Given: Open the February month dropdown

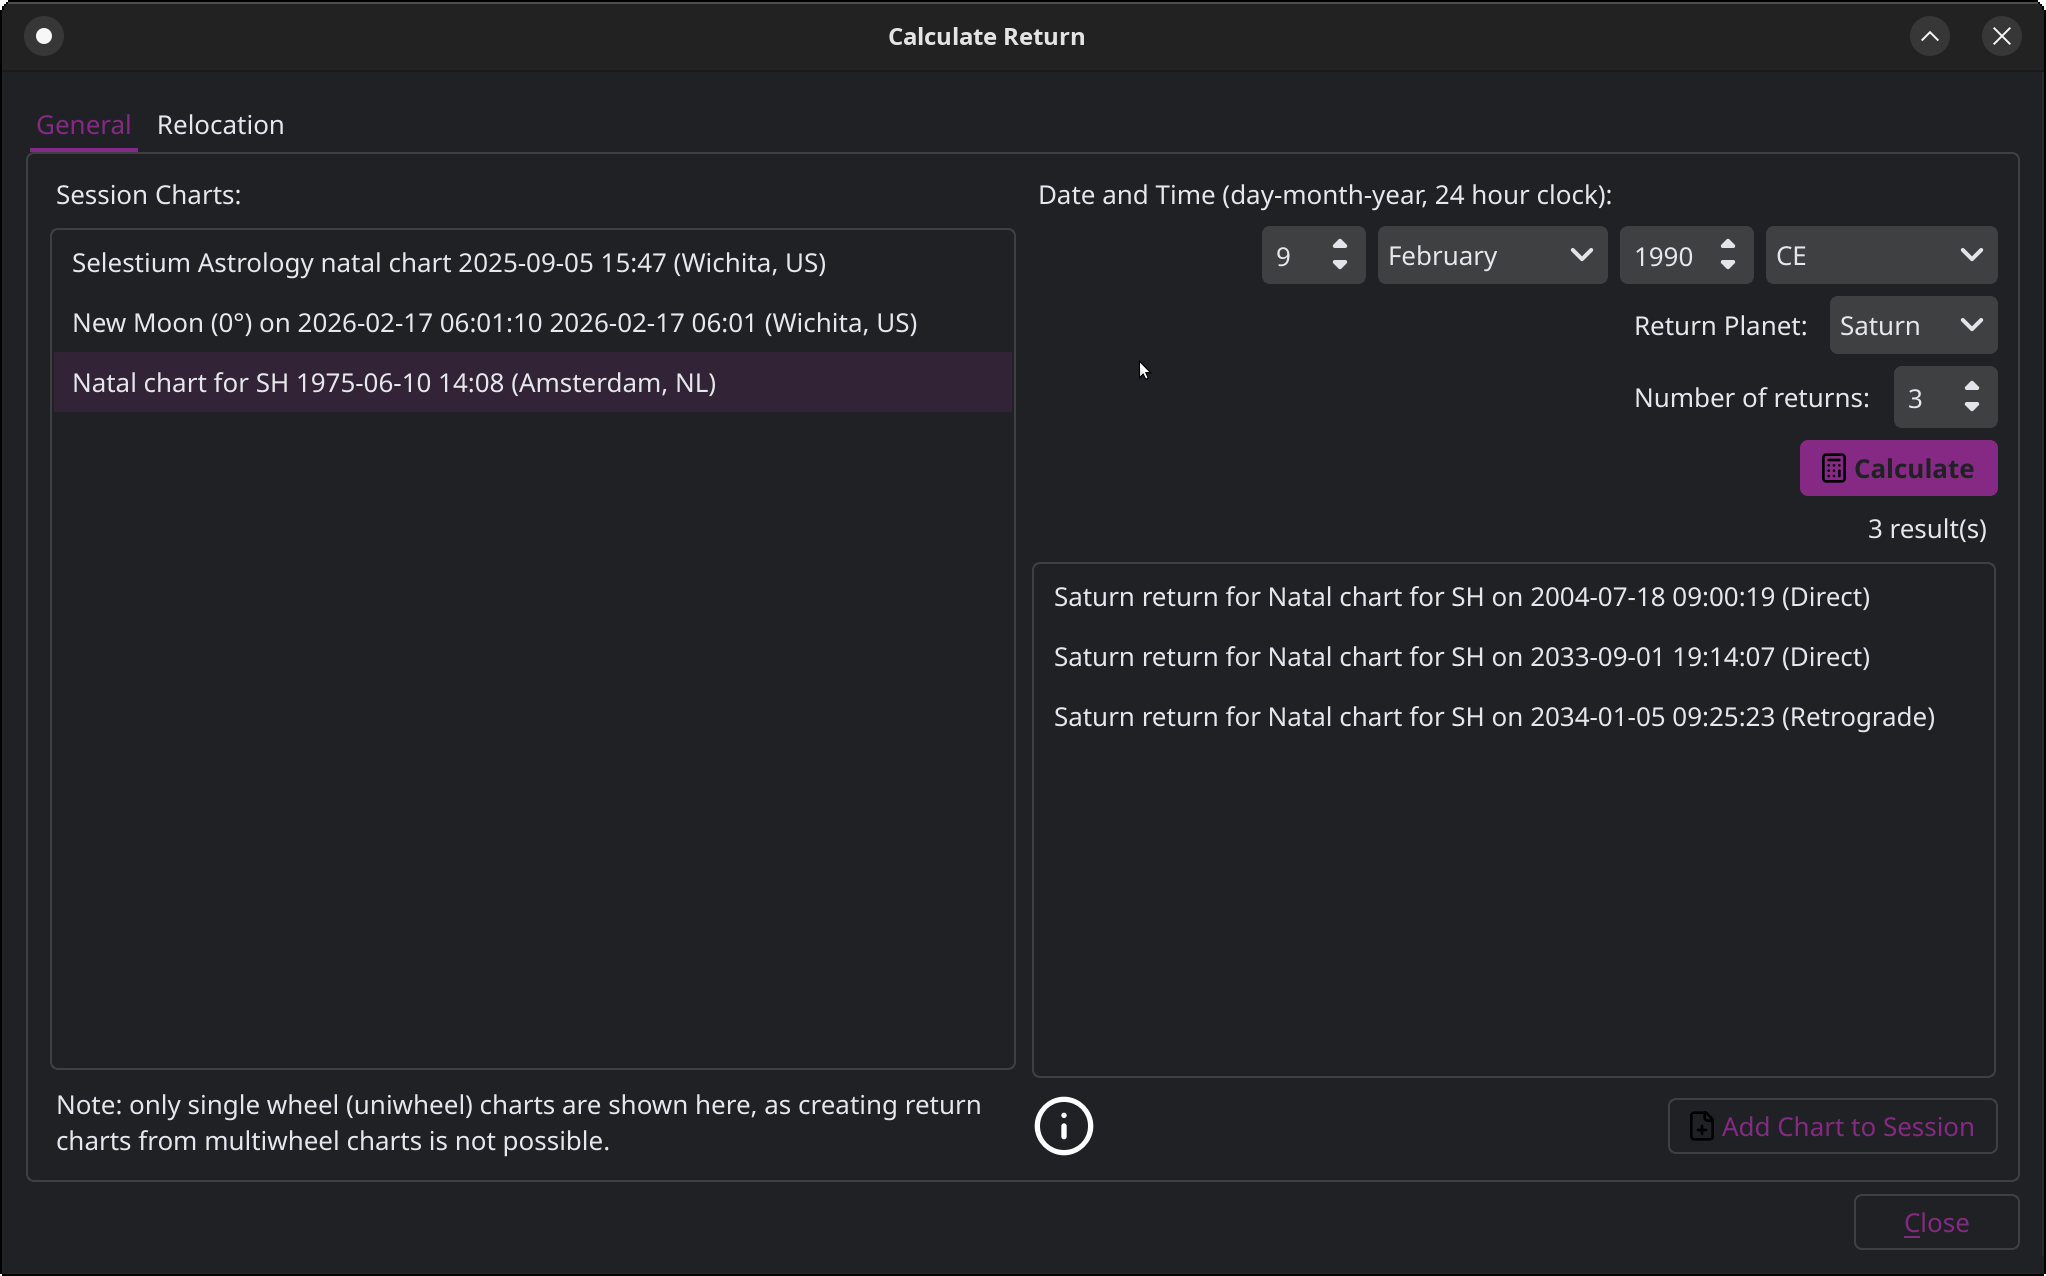Looking at the screenshot, I should (x=1491, y=256).
